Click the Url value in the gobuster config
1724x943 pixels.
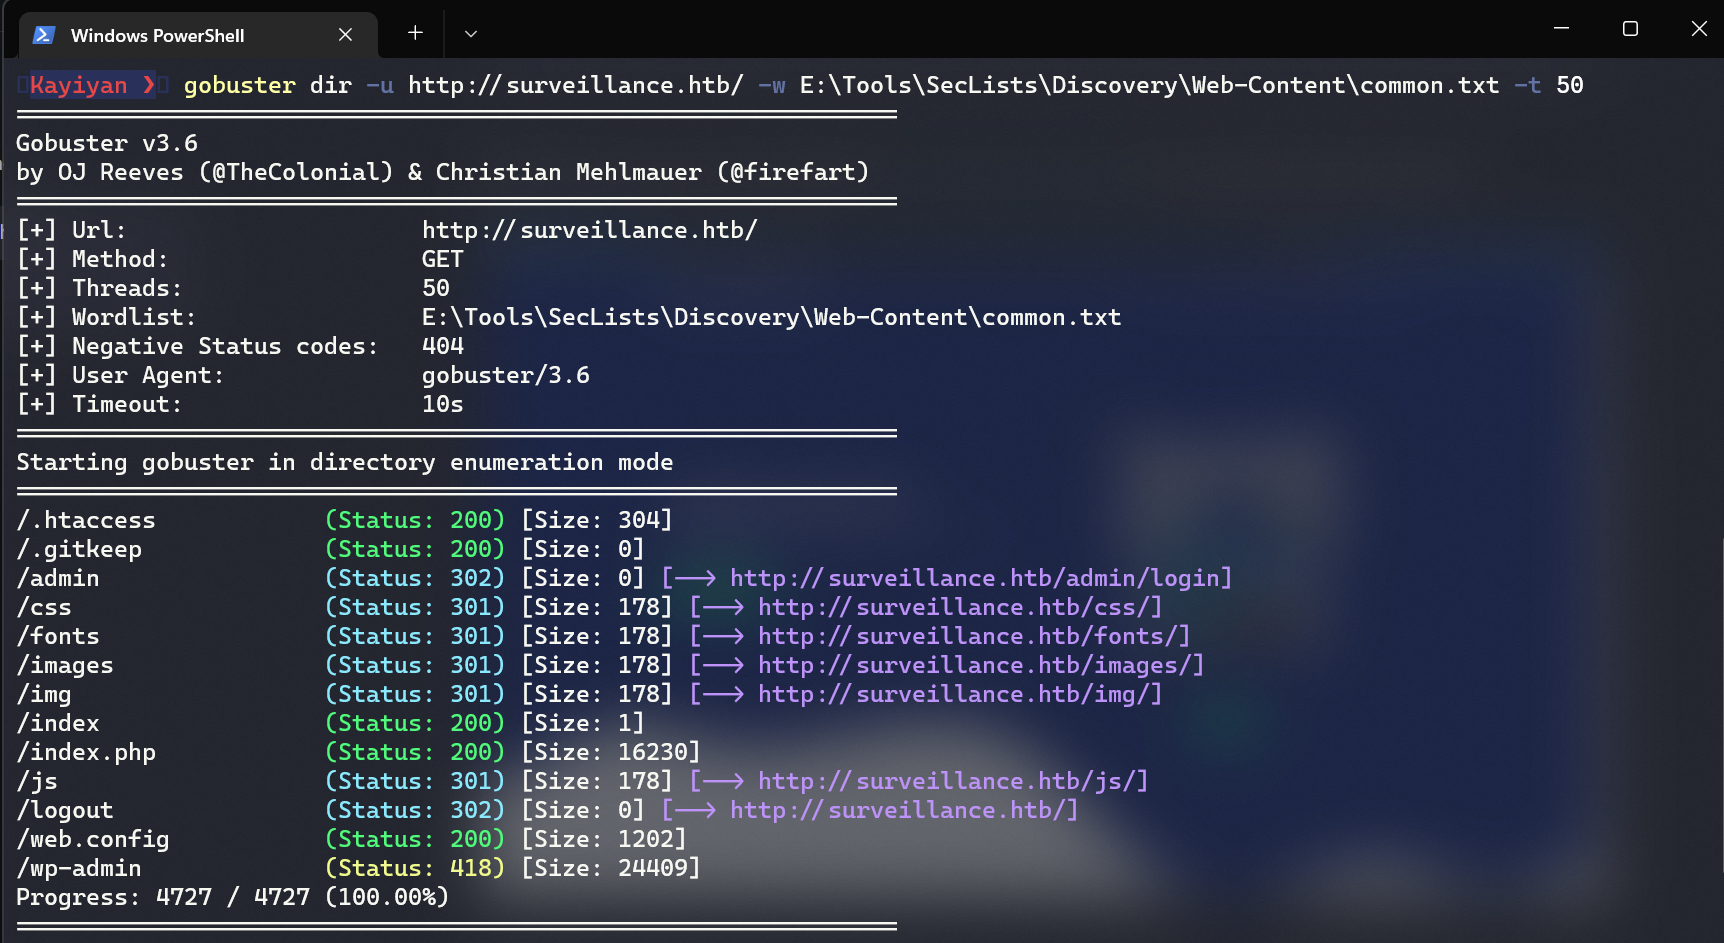pos(589,230)
